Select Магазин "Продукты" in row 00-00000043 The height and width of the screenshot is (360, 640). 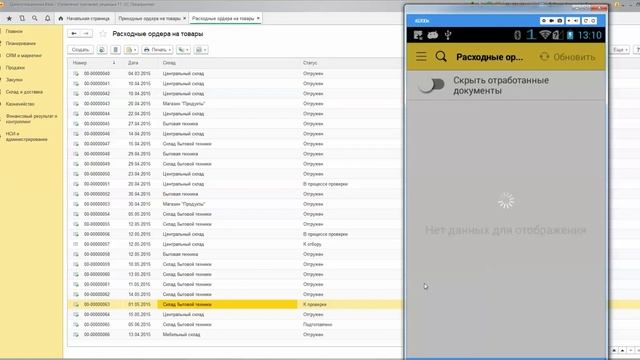coord(184,104)
